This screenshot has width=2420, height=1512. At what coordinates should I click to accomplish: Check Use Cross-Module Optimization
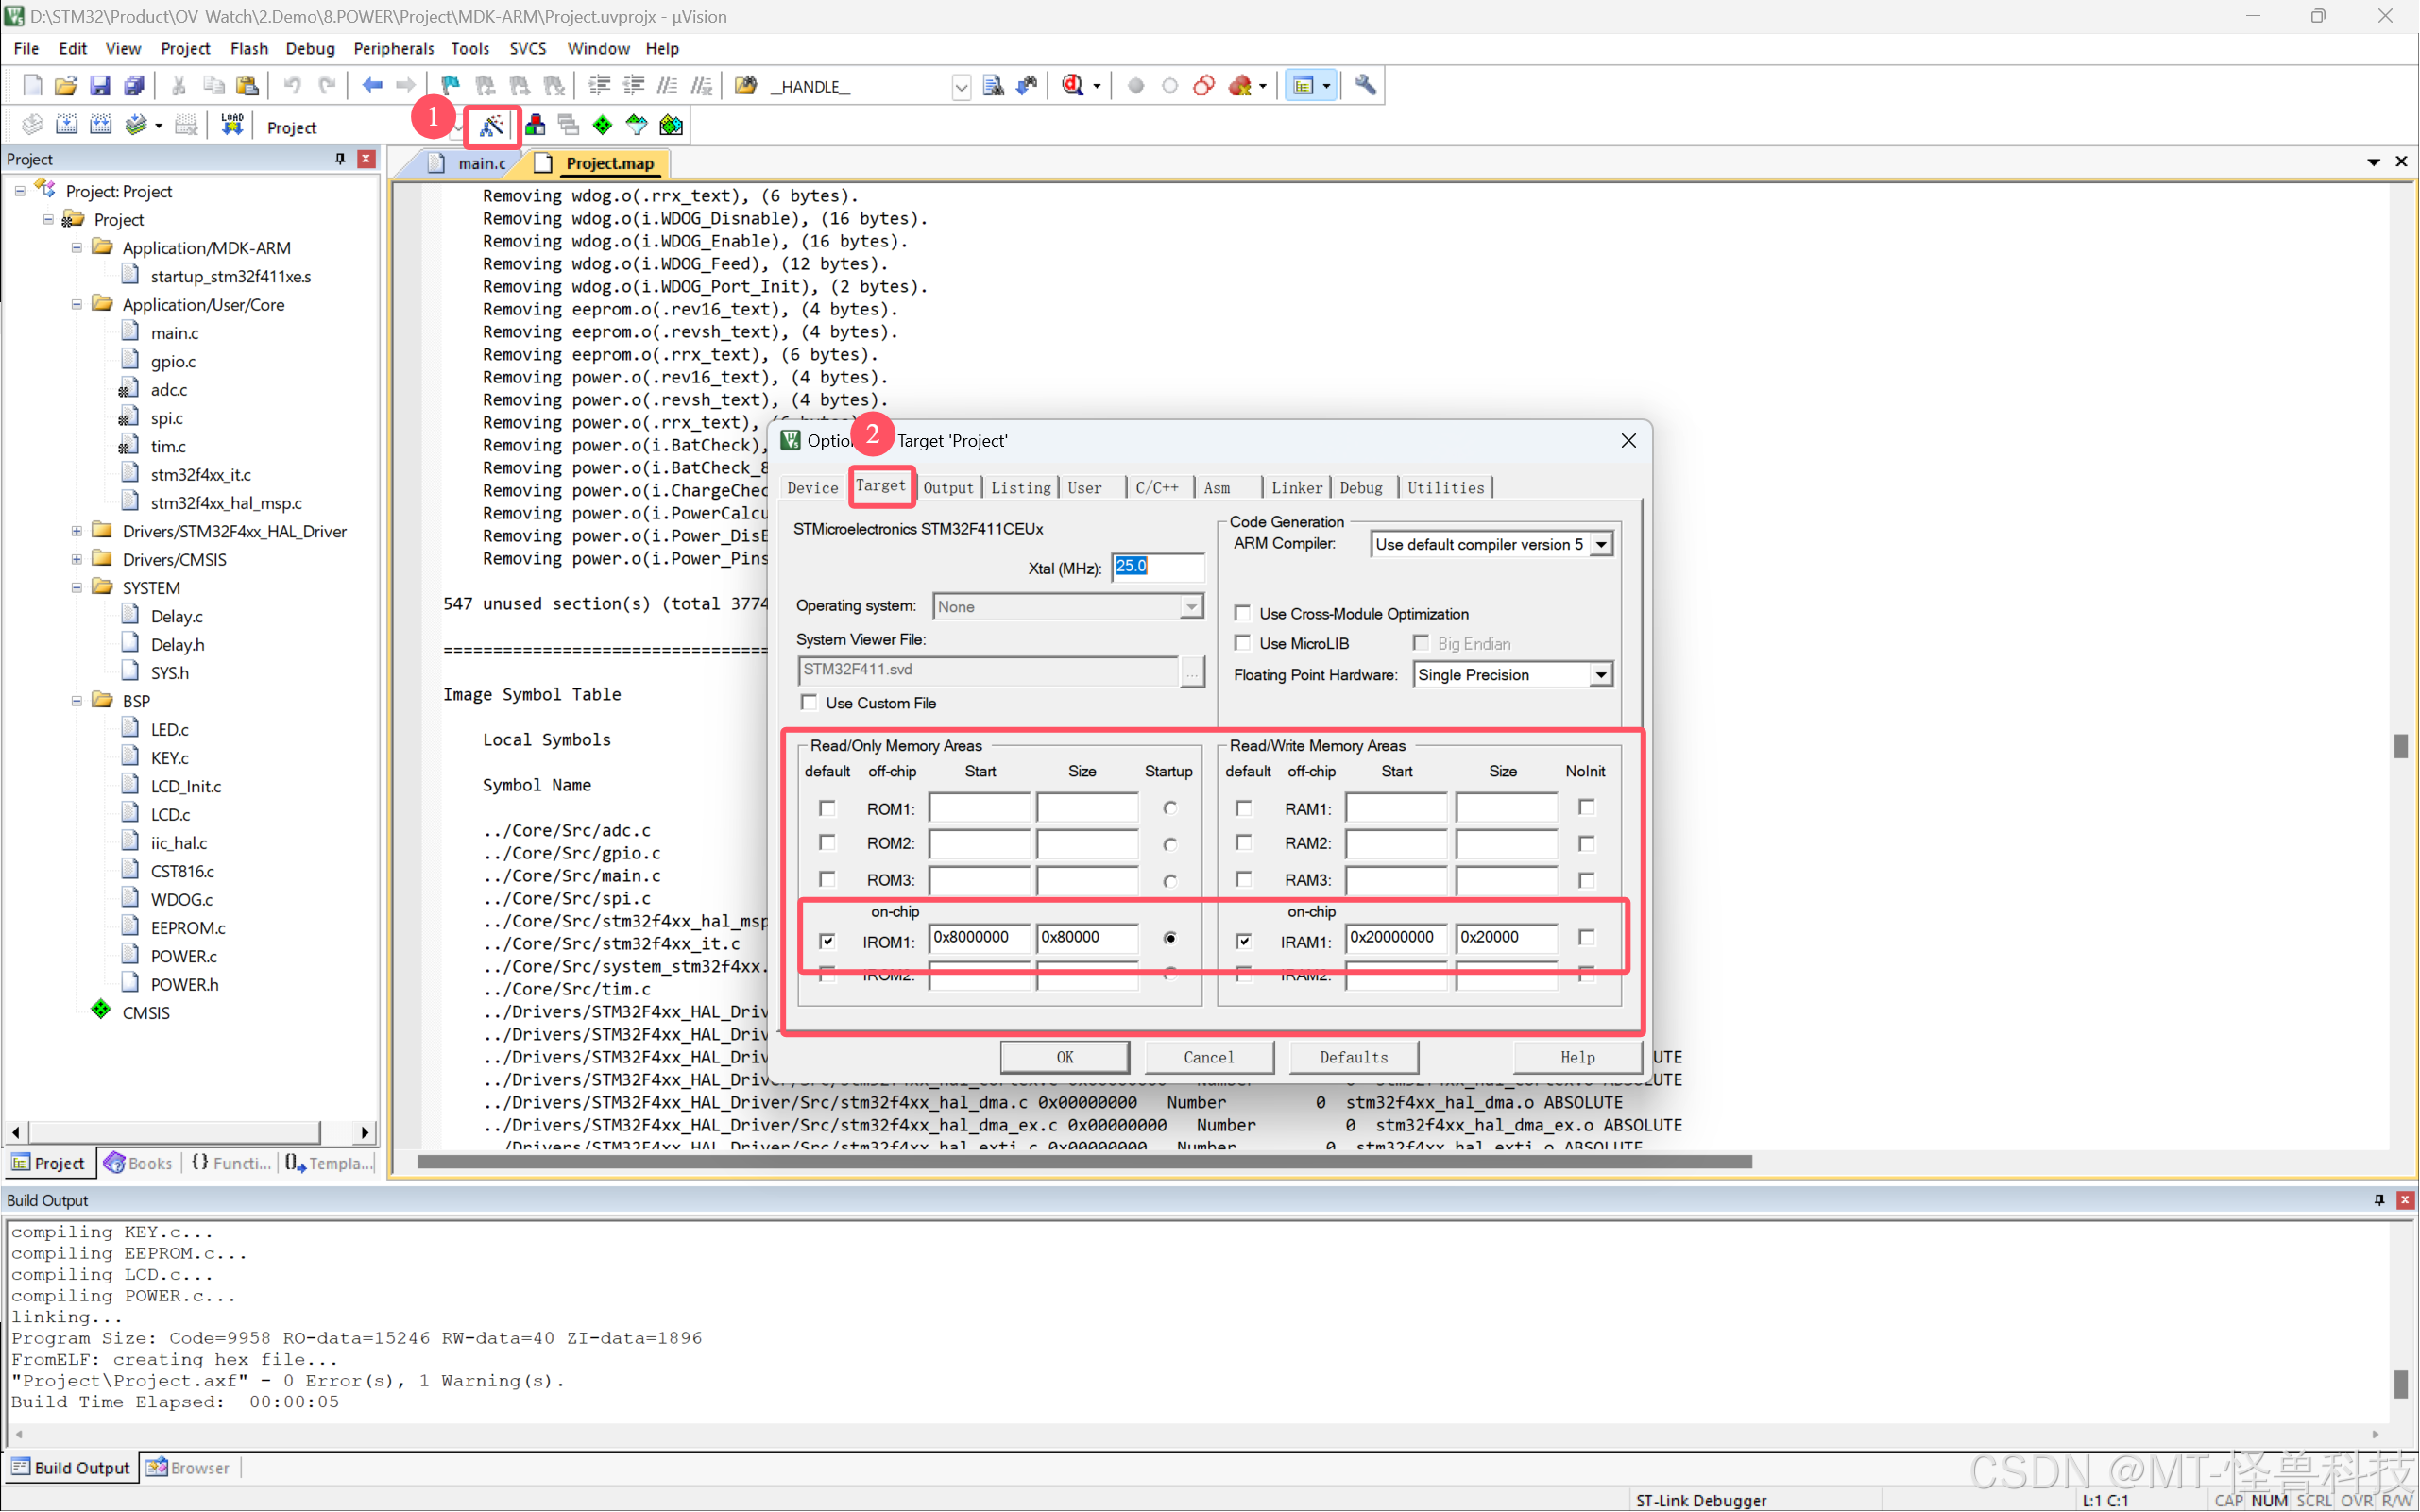pos(1243,613)
